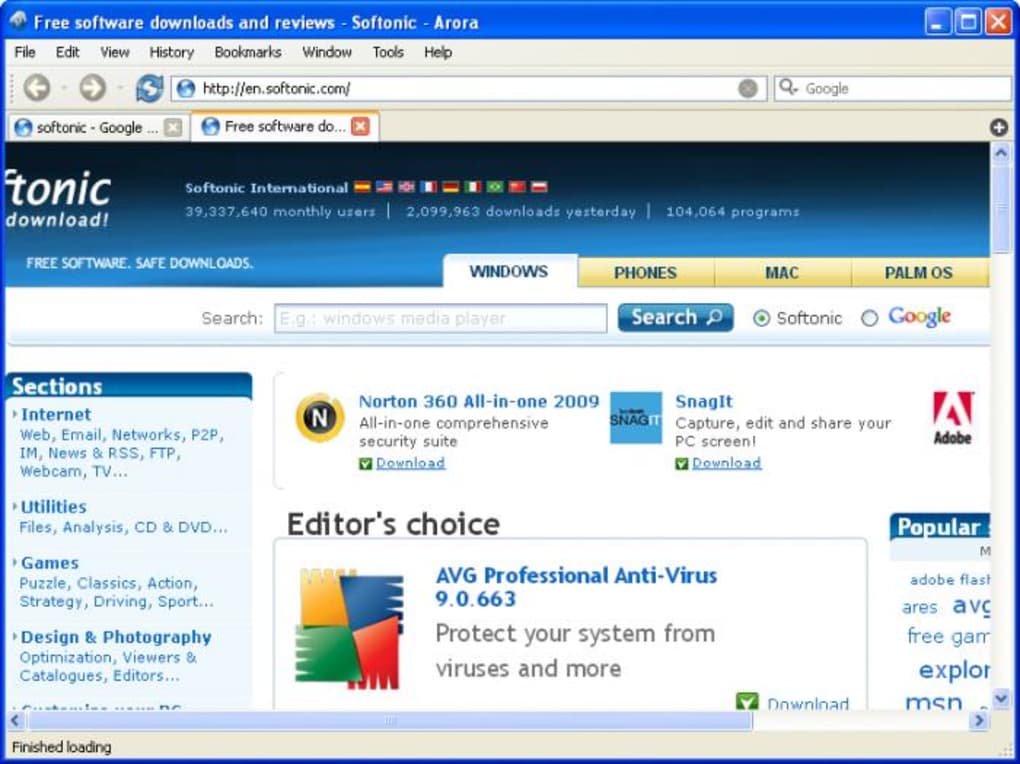The height and width of the screenshot is (764, 1020).
Task: Open a new tab with the plus icon
Action: (998, 127)
